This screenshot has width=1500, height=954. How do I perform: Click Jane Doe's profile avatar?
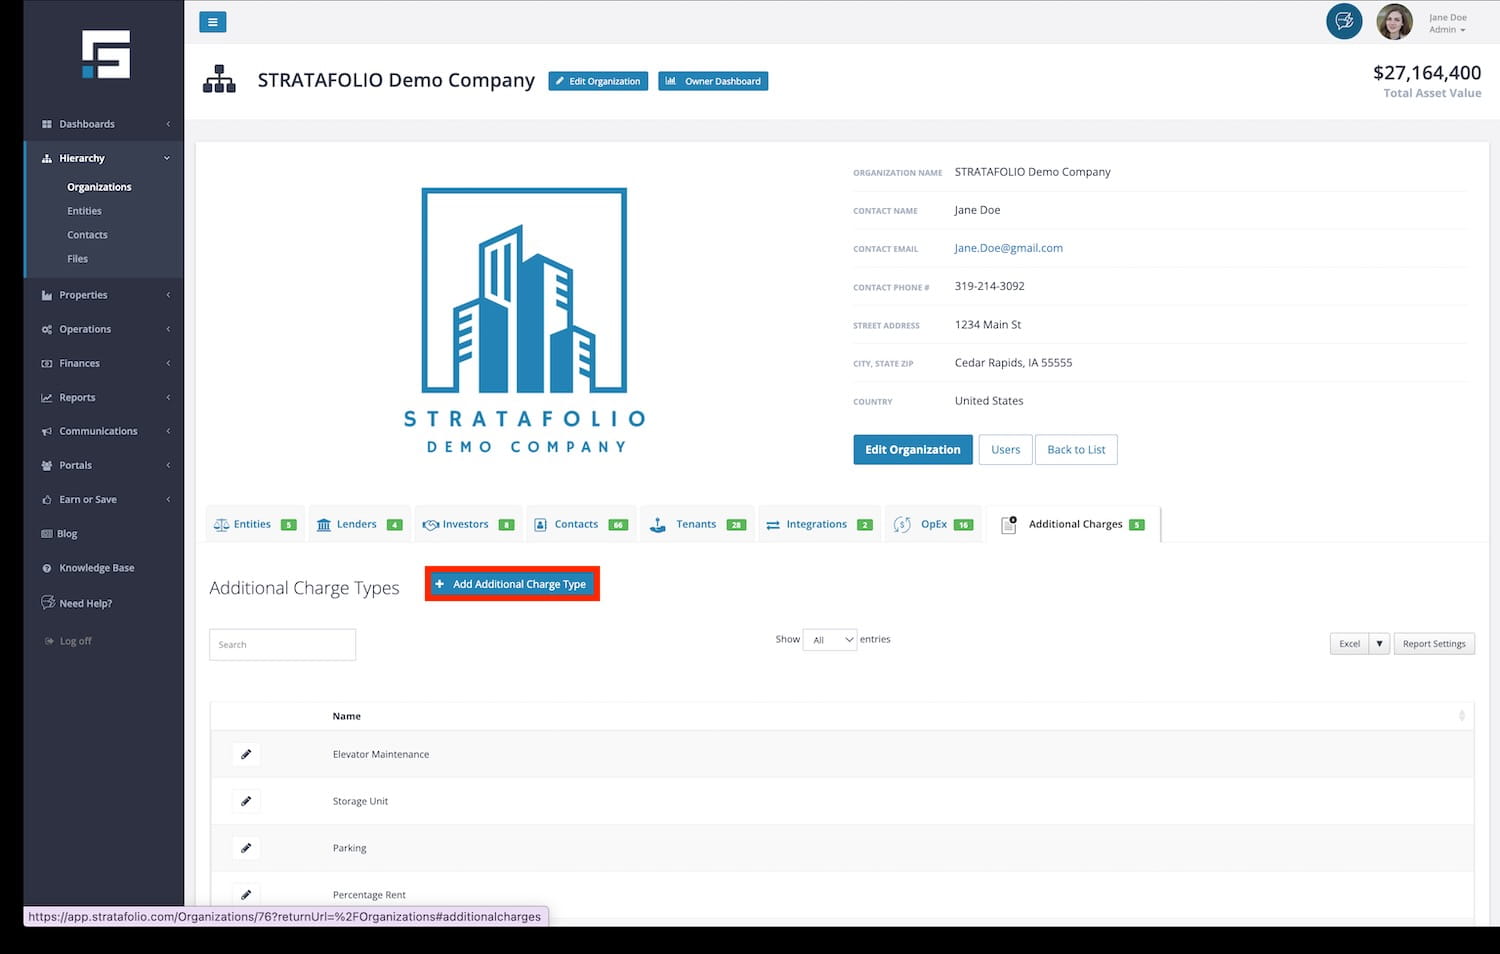point(1394,22)
